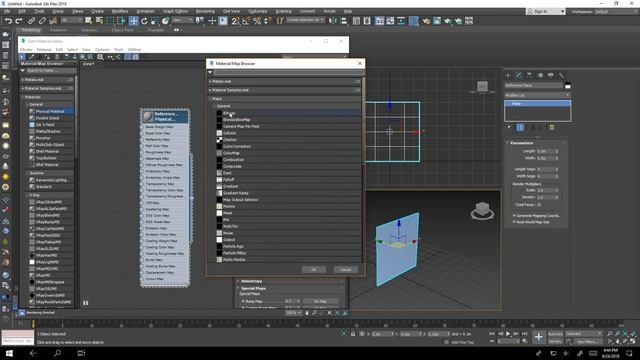
Task: Select Plane entry in modifier stack
Action: tap(538, 104)
